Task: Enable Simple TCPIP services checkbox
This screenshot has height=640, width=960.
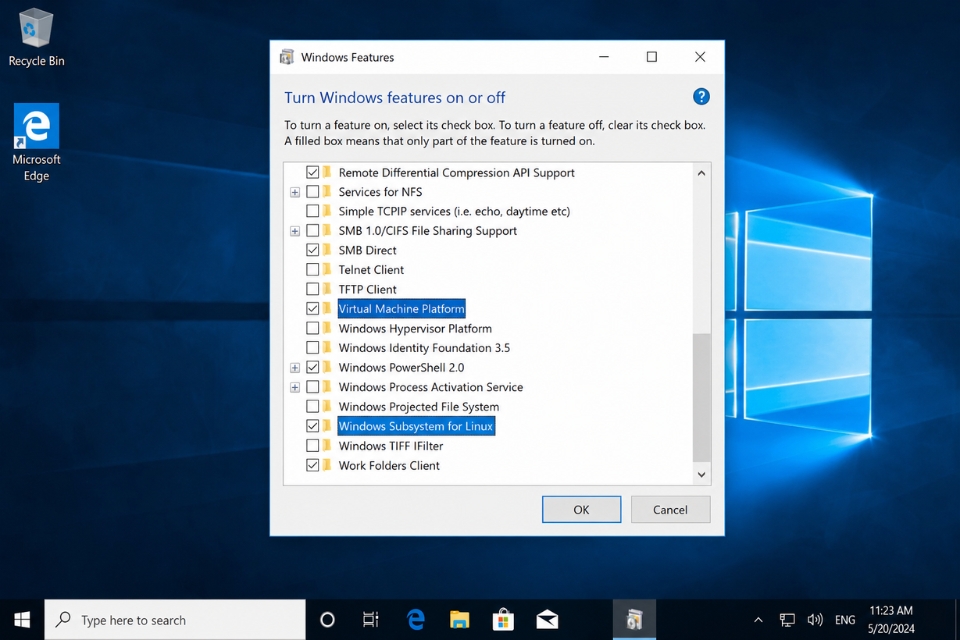Action: tap(312, 211)
